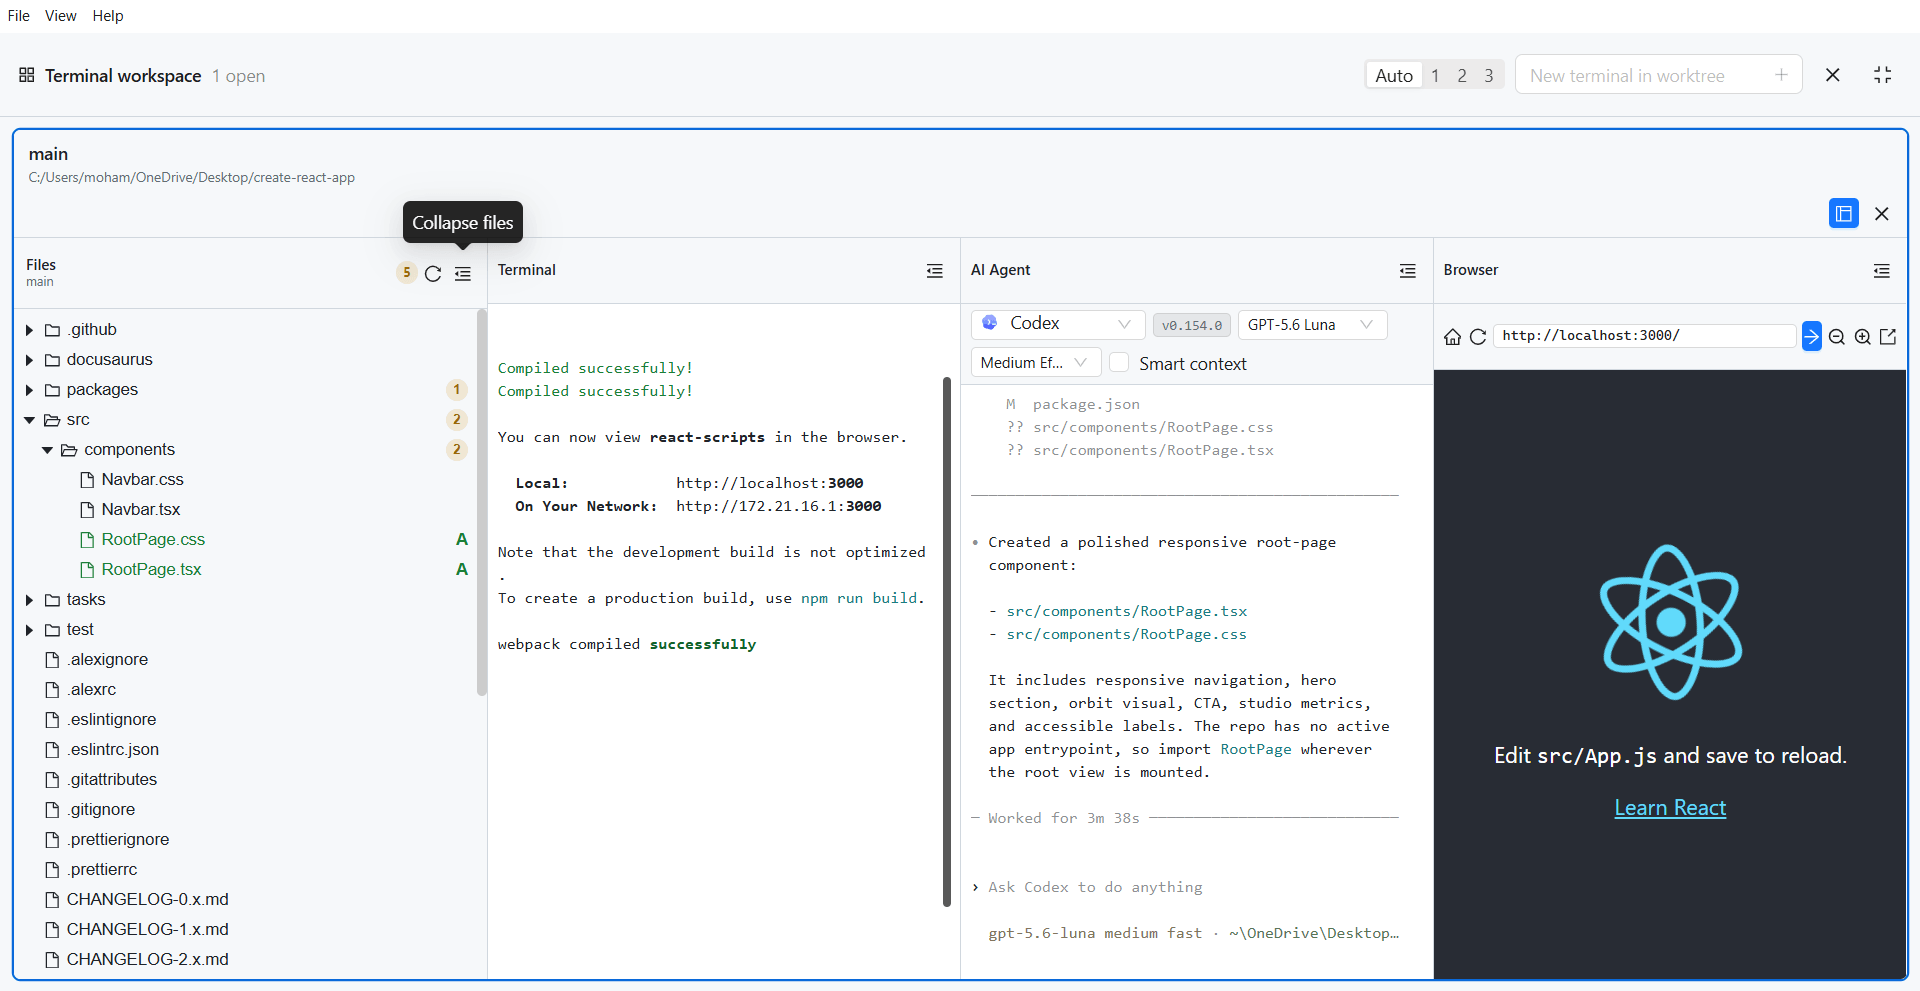Click the terminal output scrollbar

[x=946, y=642]
